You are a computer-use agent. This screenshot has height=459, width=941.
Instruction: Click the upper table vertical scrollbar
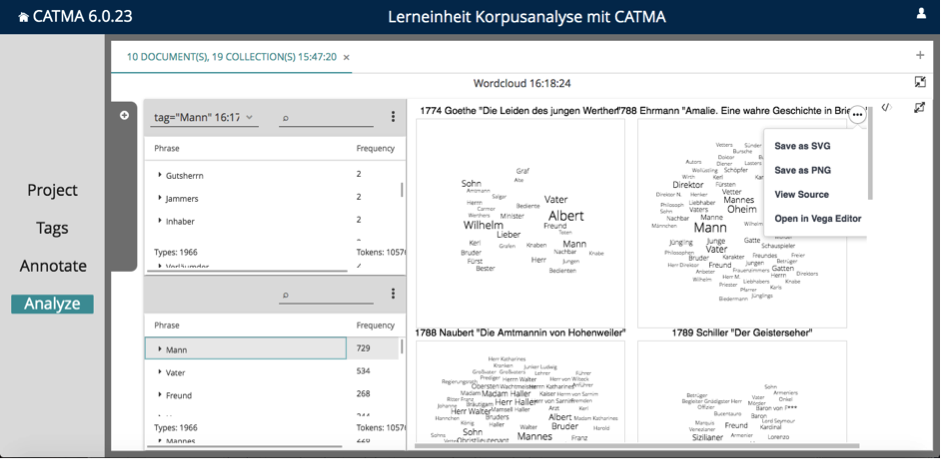pyautogui.click(x=401, y=190)
